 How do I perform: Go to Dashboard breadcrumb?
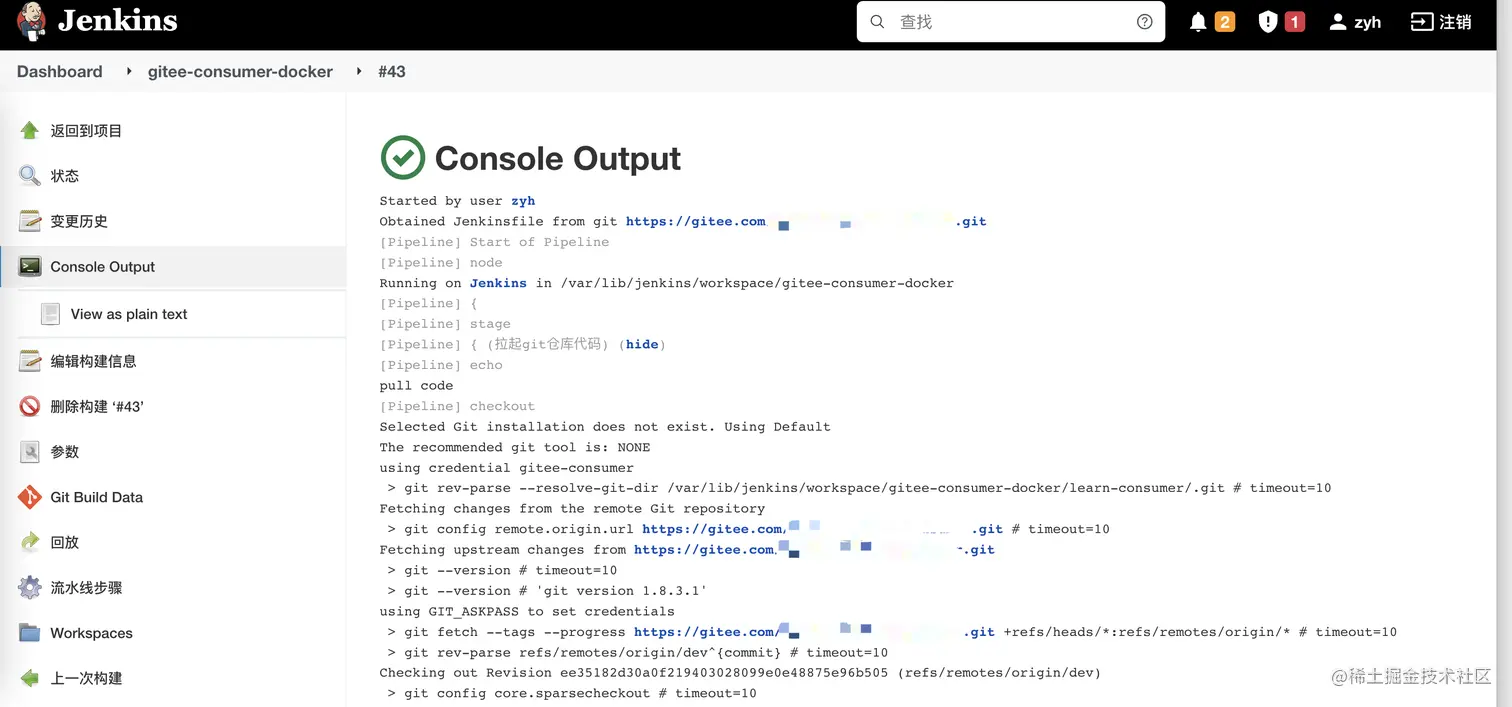tap(60, 72)
